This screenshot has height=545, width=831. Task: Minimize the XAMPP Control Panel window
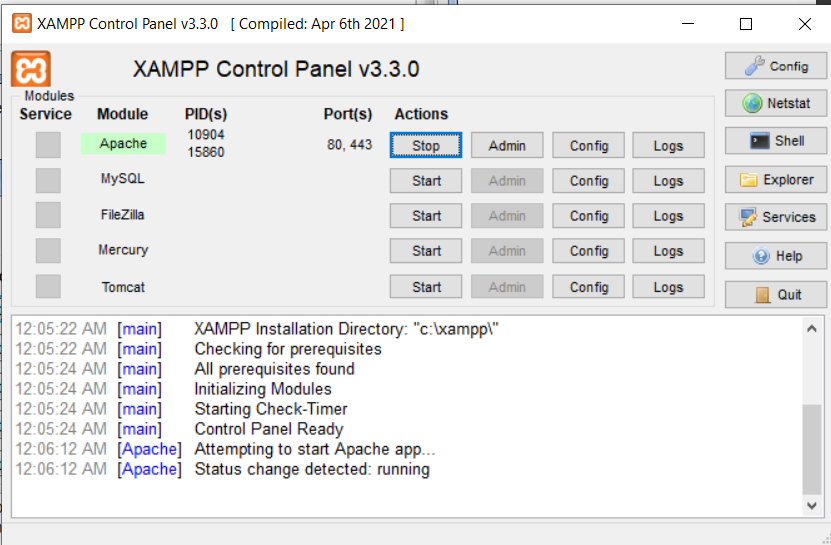click(687, 24)
